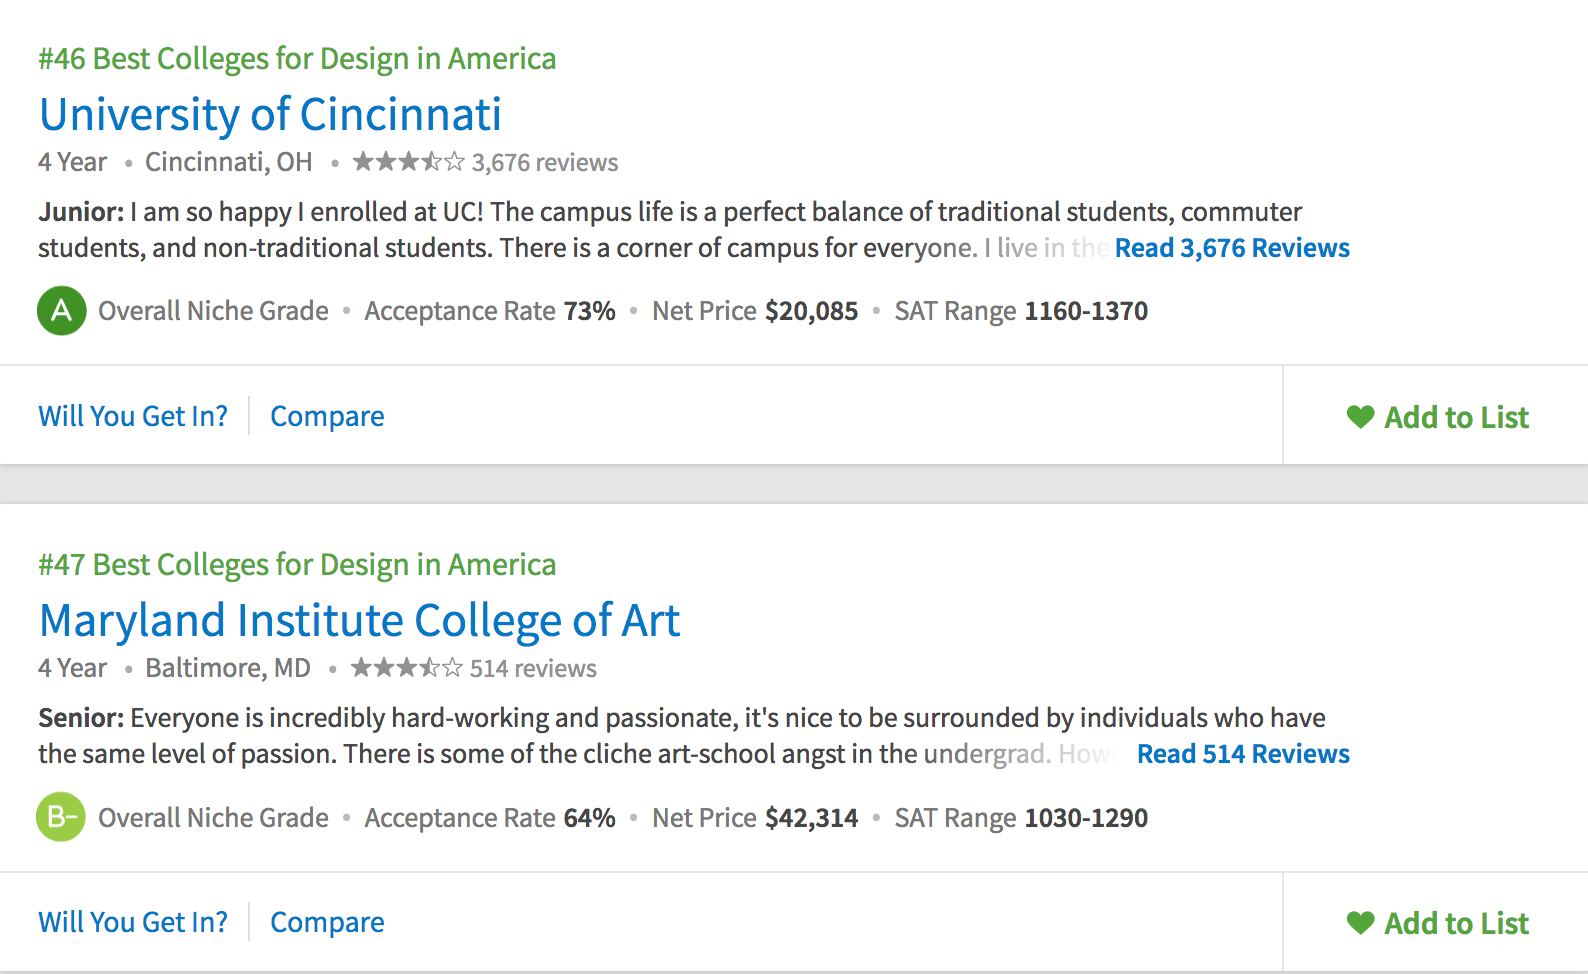Click the Maryland Institute B- grade badge
Image resolution: width=1588 pixels, height=974 pixels.
coord(61,817)
